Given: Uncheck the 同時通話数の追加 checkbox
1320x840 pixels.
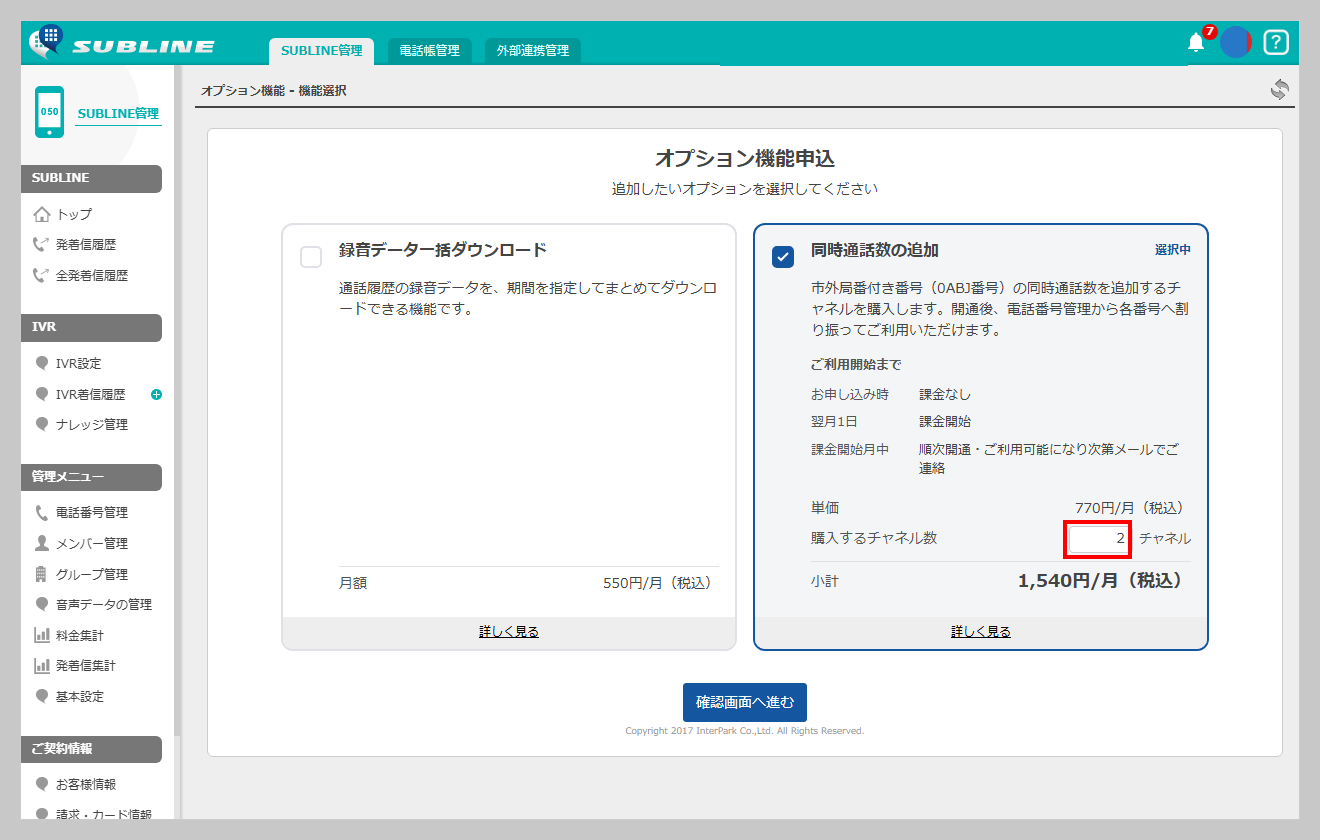Looking at the screenshot, I should point(783,257).
